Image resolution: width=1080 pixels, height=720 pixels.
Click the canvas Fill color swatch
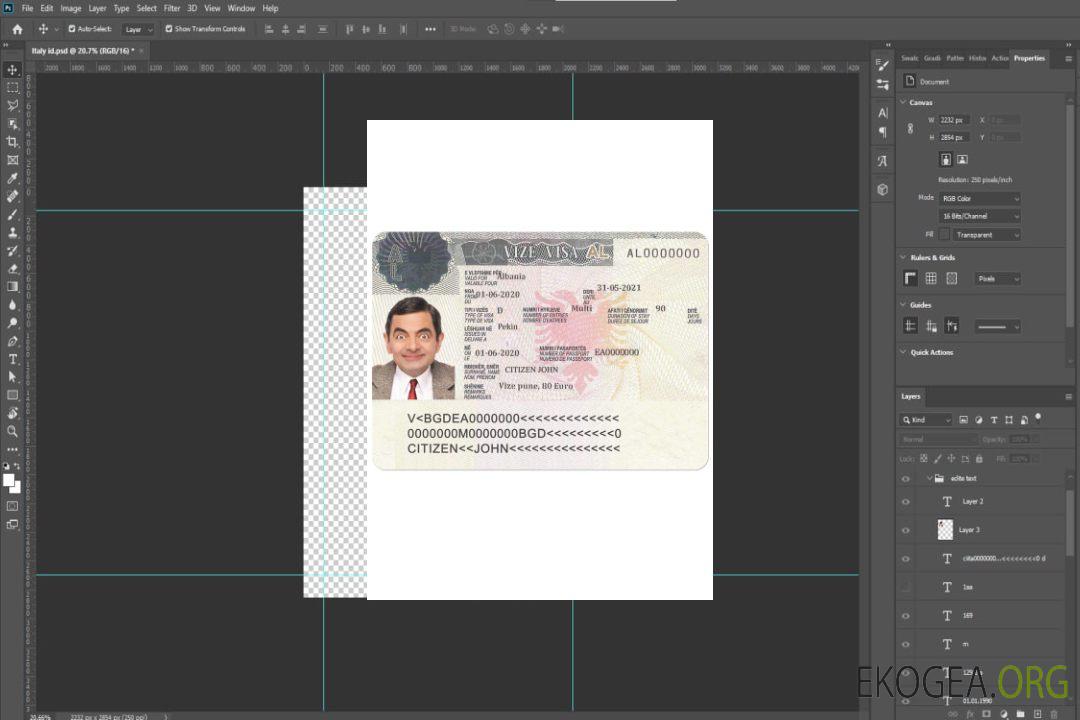(944, 235)
